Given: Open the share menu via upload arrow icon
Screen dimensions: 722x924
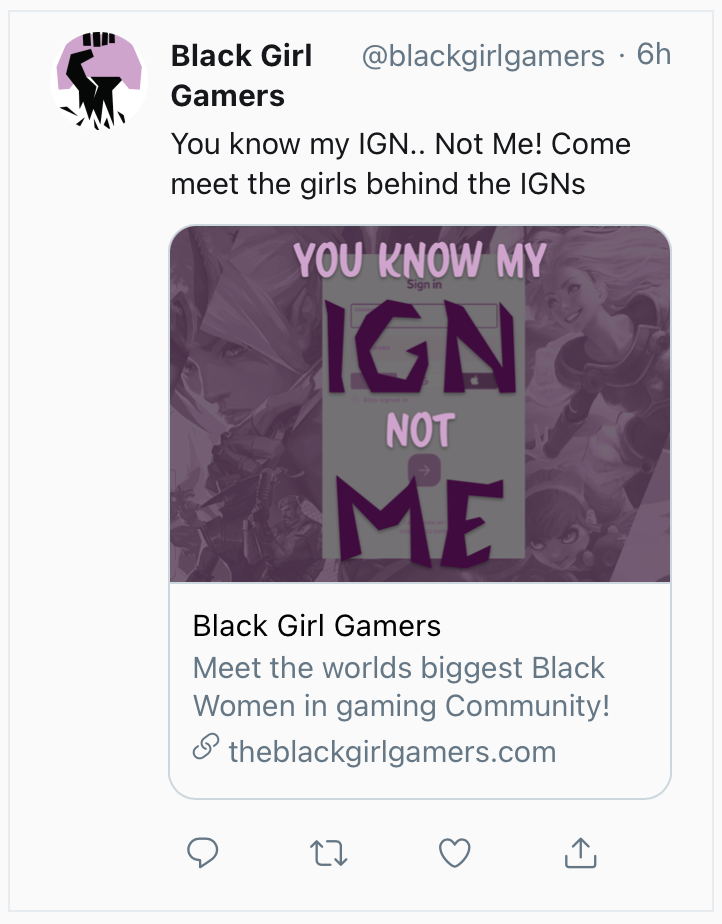Looking at the screenshot, I should 581,852.
